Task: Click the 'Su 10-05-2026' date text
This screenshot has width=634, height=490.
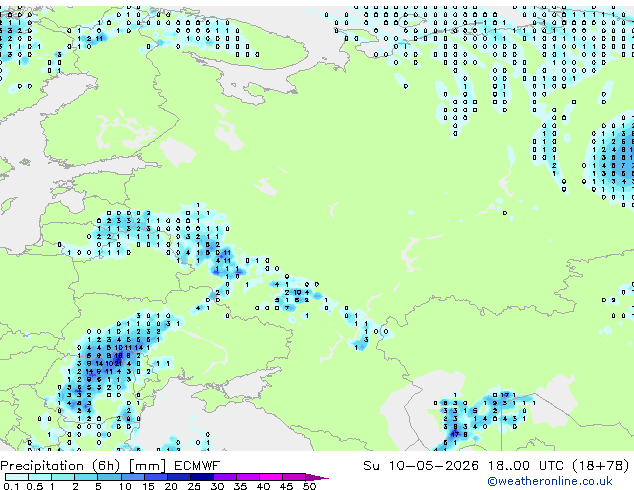Action: tap(421, 465)
